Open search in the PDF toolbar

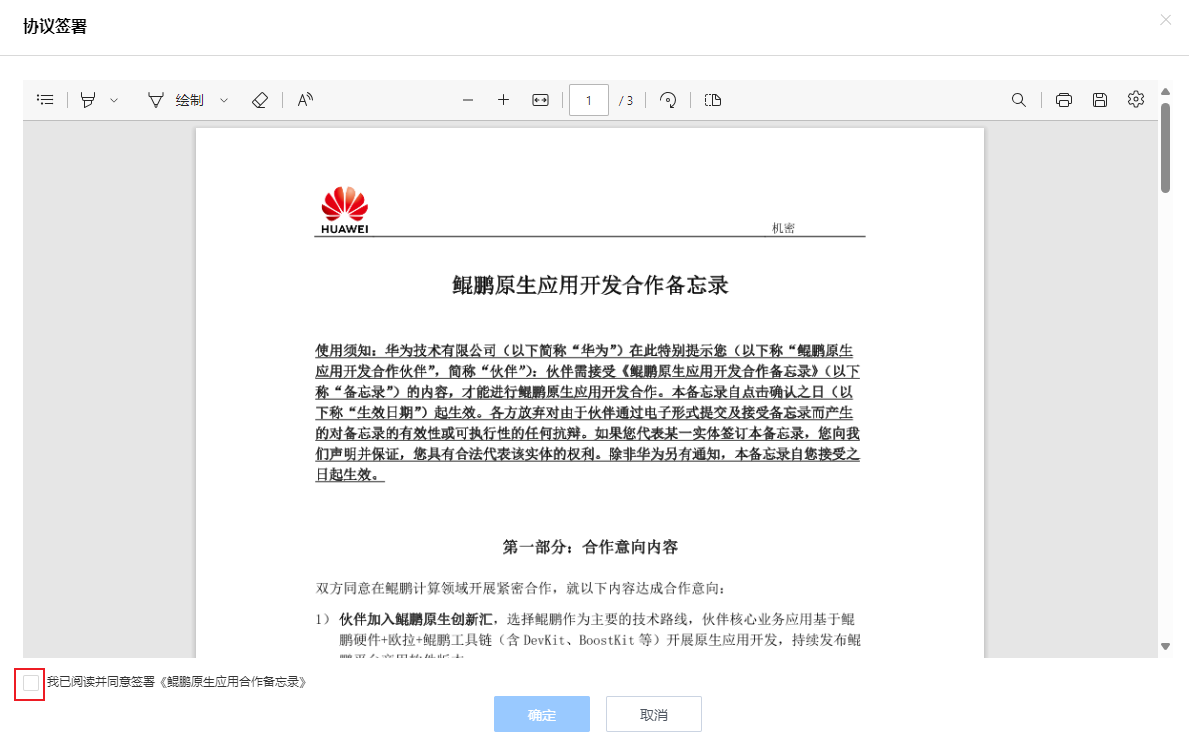point(1018,100)
